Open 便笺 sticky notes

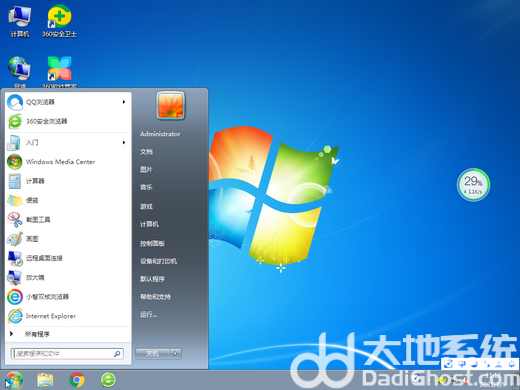[x=67, y=200]
